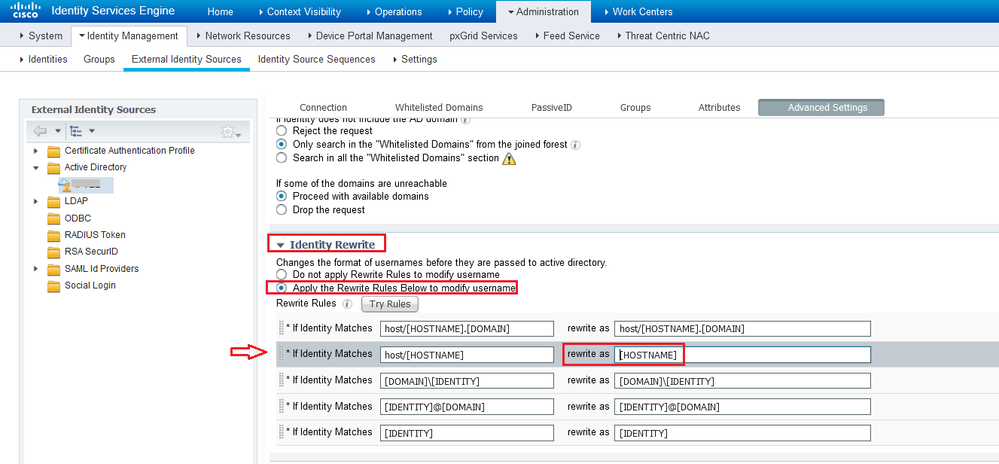
Task: Open the gear settings menu in External Identity Sources
Action: pyautogui.click(x=231, y=132)
